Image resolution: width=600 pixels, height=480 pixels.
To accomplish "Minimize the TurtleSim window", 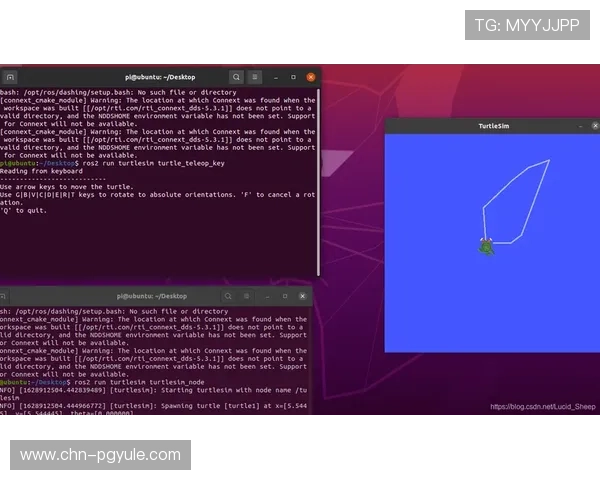I will (580, 127).
